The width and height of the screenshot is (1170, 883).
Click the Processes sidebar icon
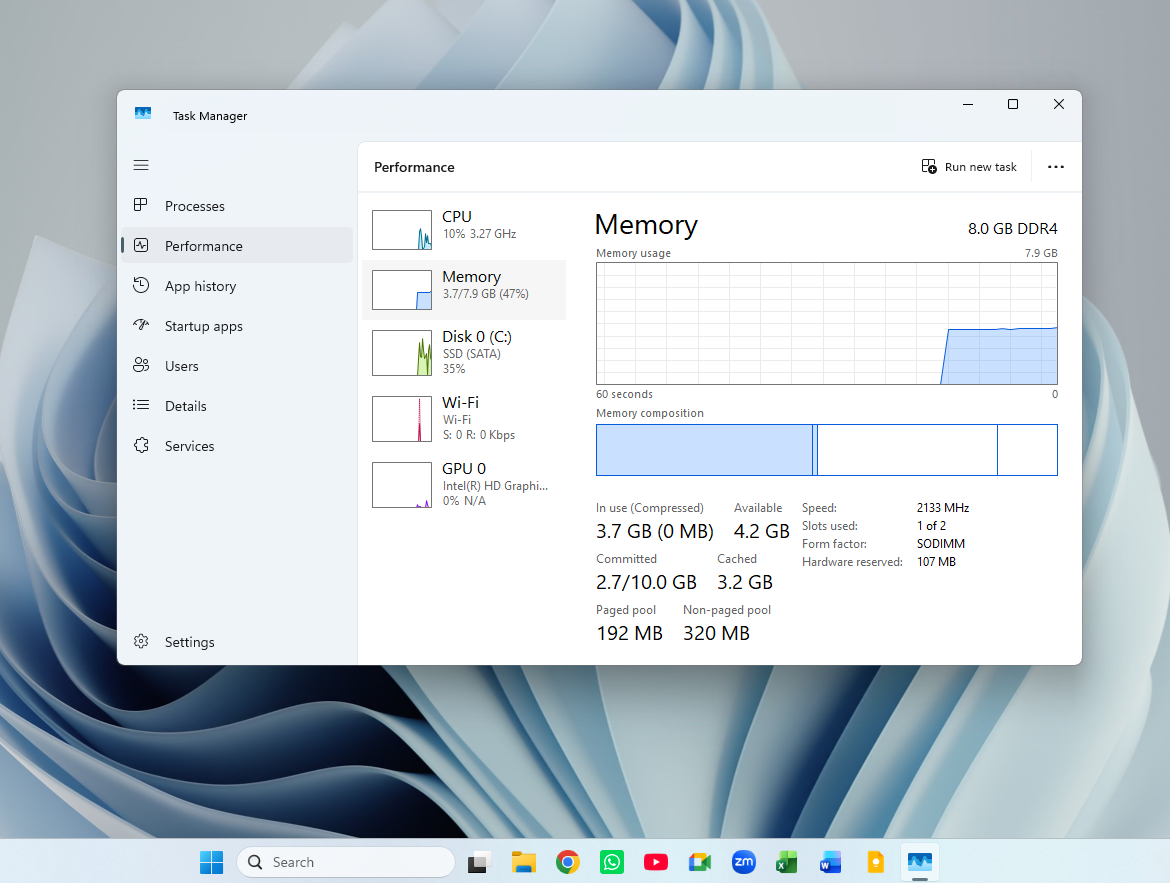pyautogui.click(x=140, y=205)
